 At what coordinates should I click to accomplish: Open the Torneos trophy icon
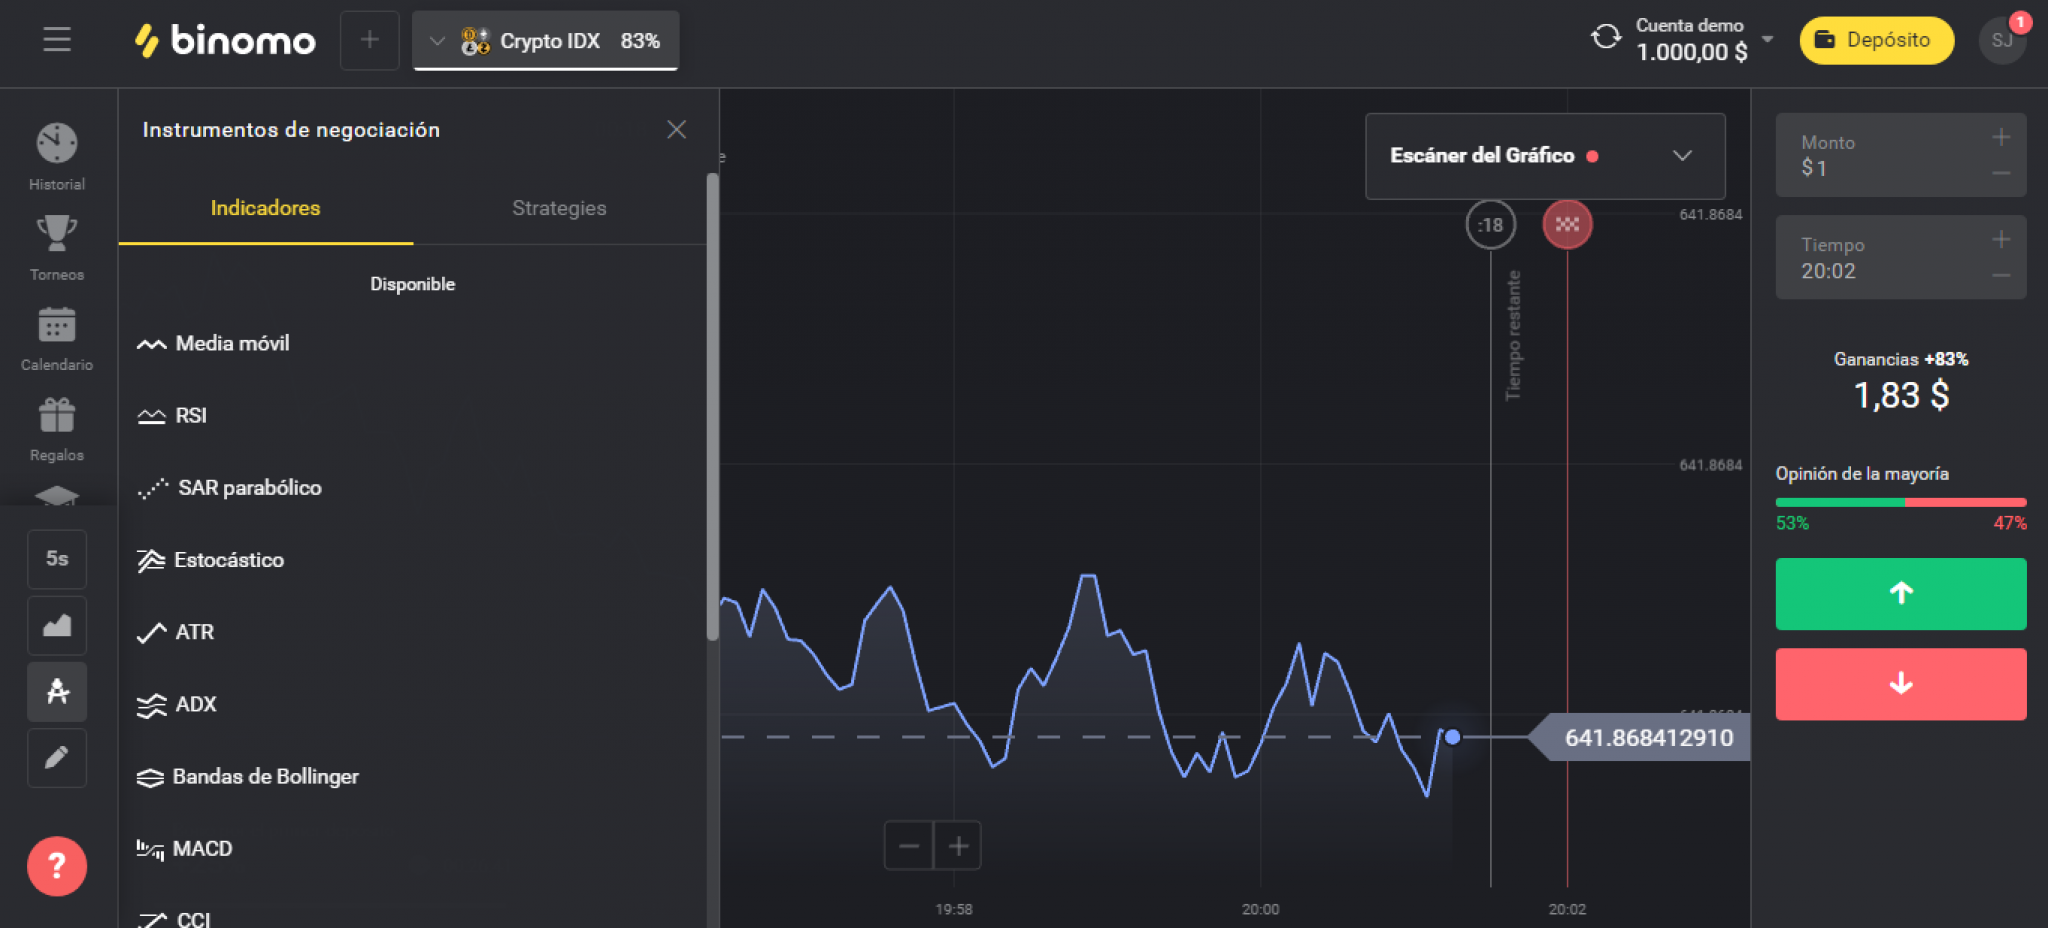tap(57, 234)
